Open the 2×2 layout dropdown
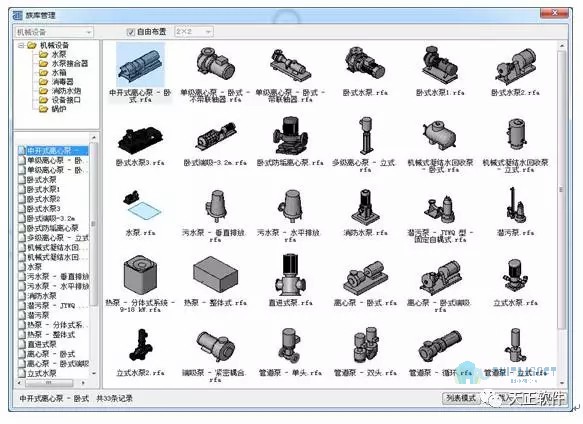 click(194, 32)
